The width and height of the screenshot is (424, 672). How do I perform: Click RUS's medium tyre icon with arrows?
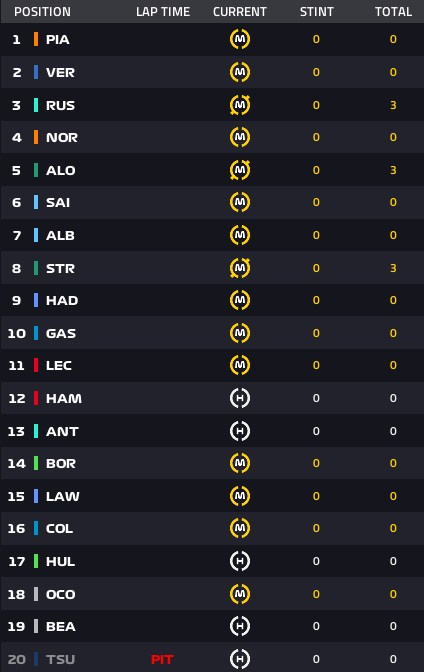(240, 105)
